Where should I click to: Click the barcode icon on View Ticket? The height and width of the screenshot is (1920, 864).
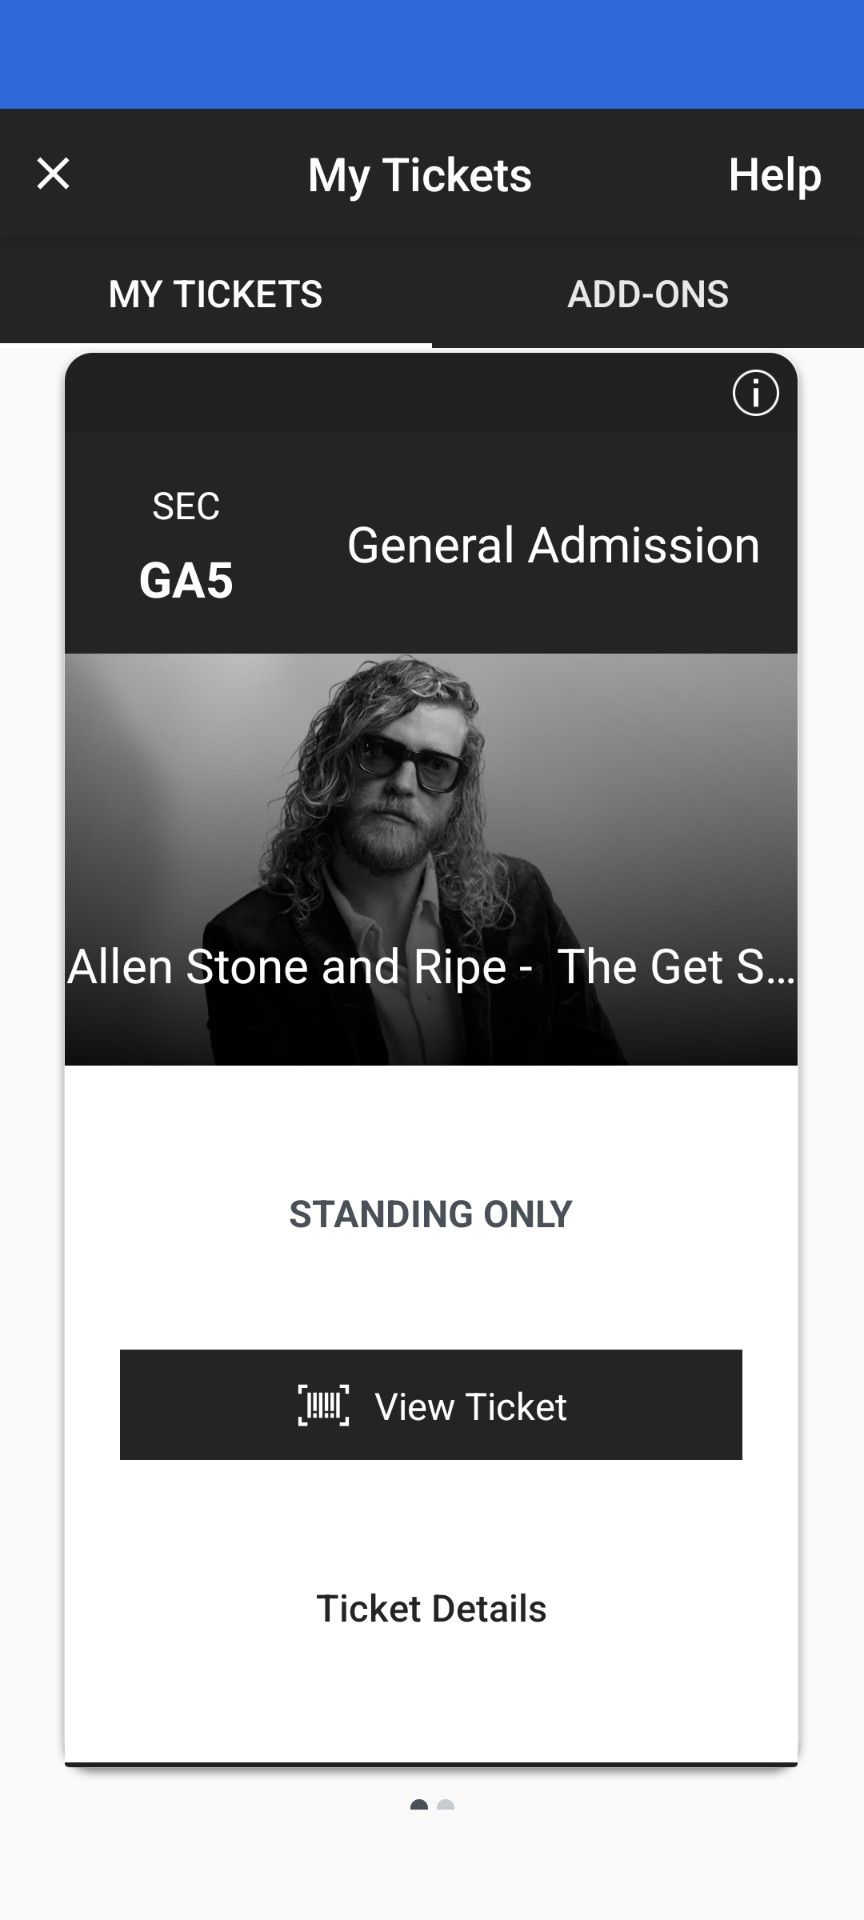(x=323, y=1405)
